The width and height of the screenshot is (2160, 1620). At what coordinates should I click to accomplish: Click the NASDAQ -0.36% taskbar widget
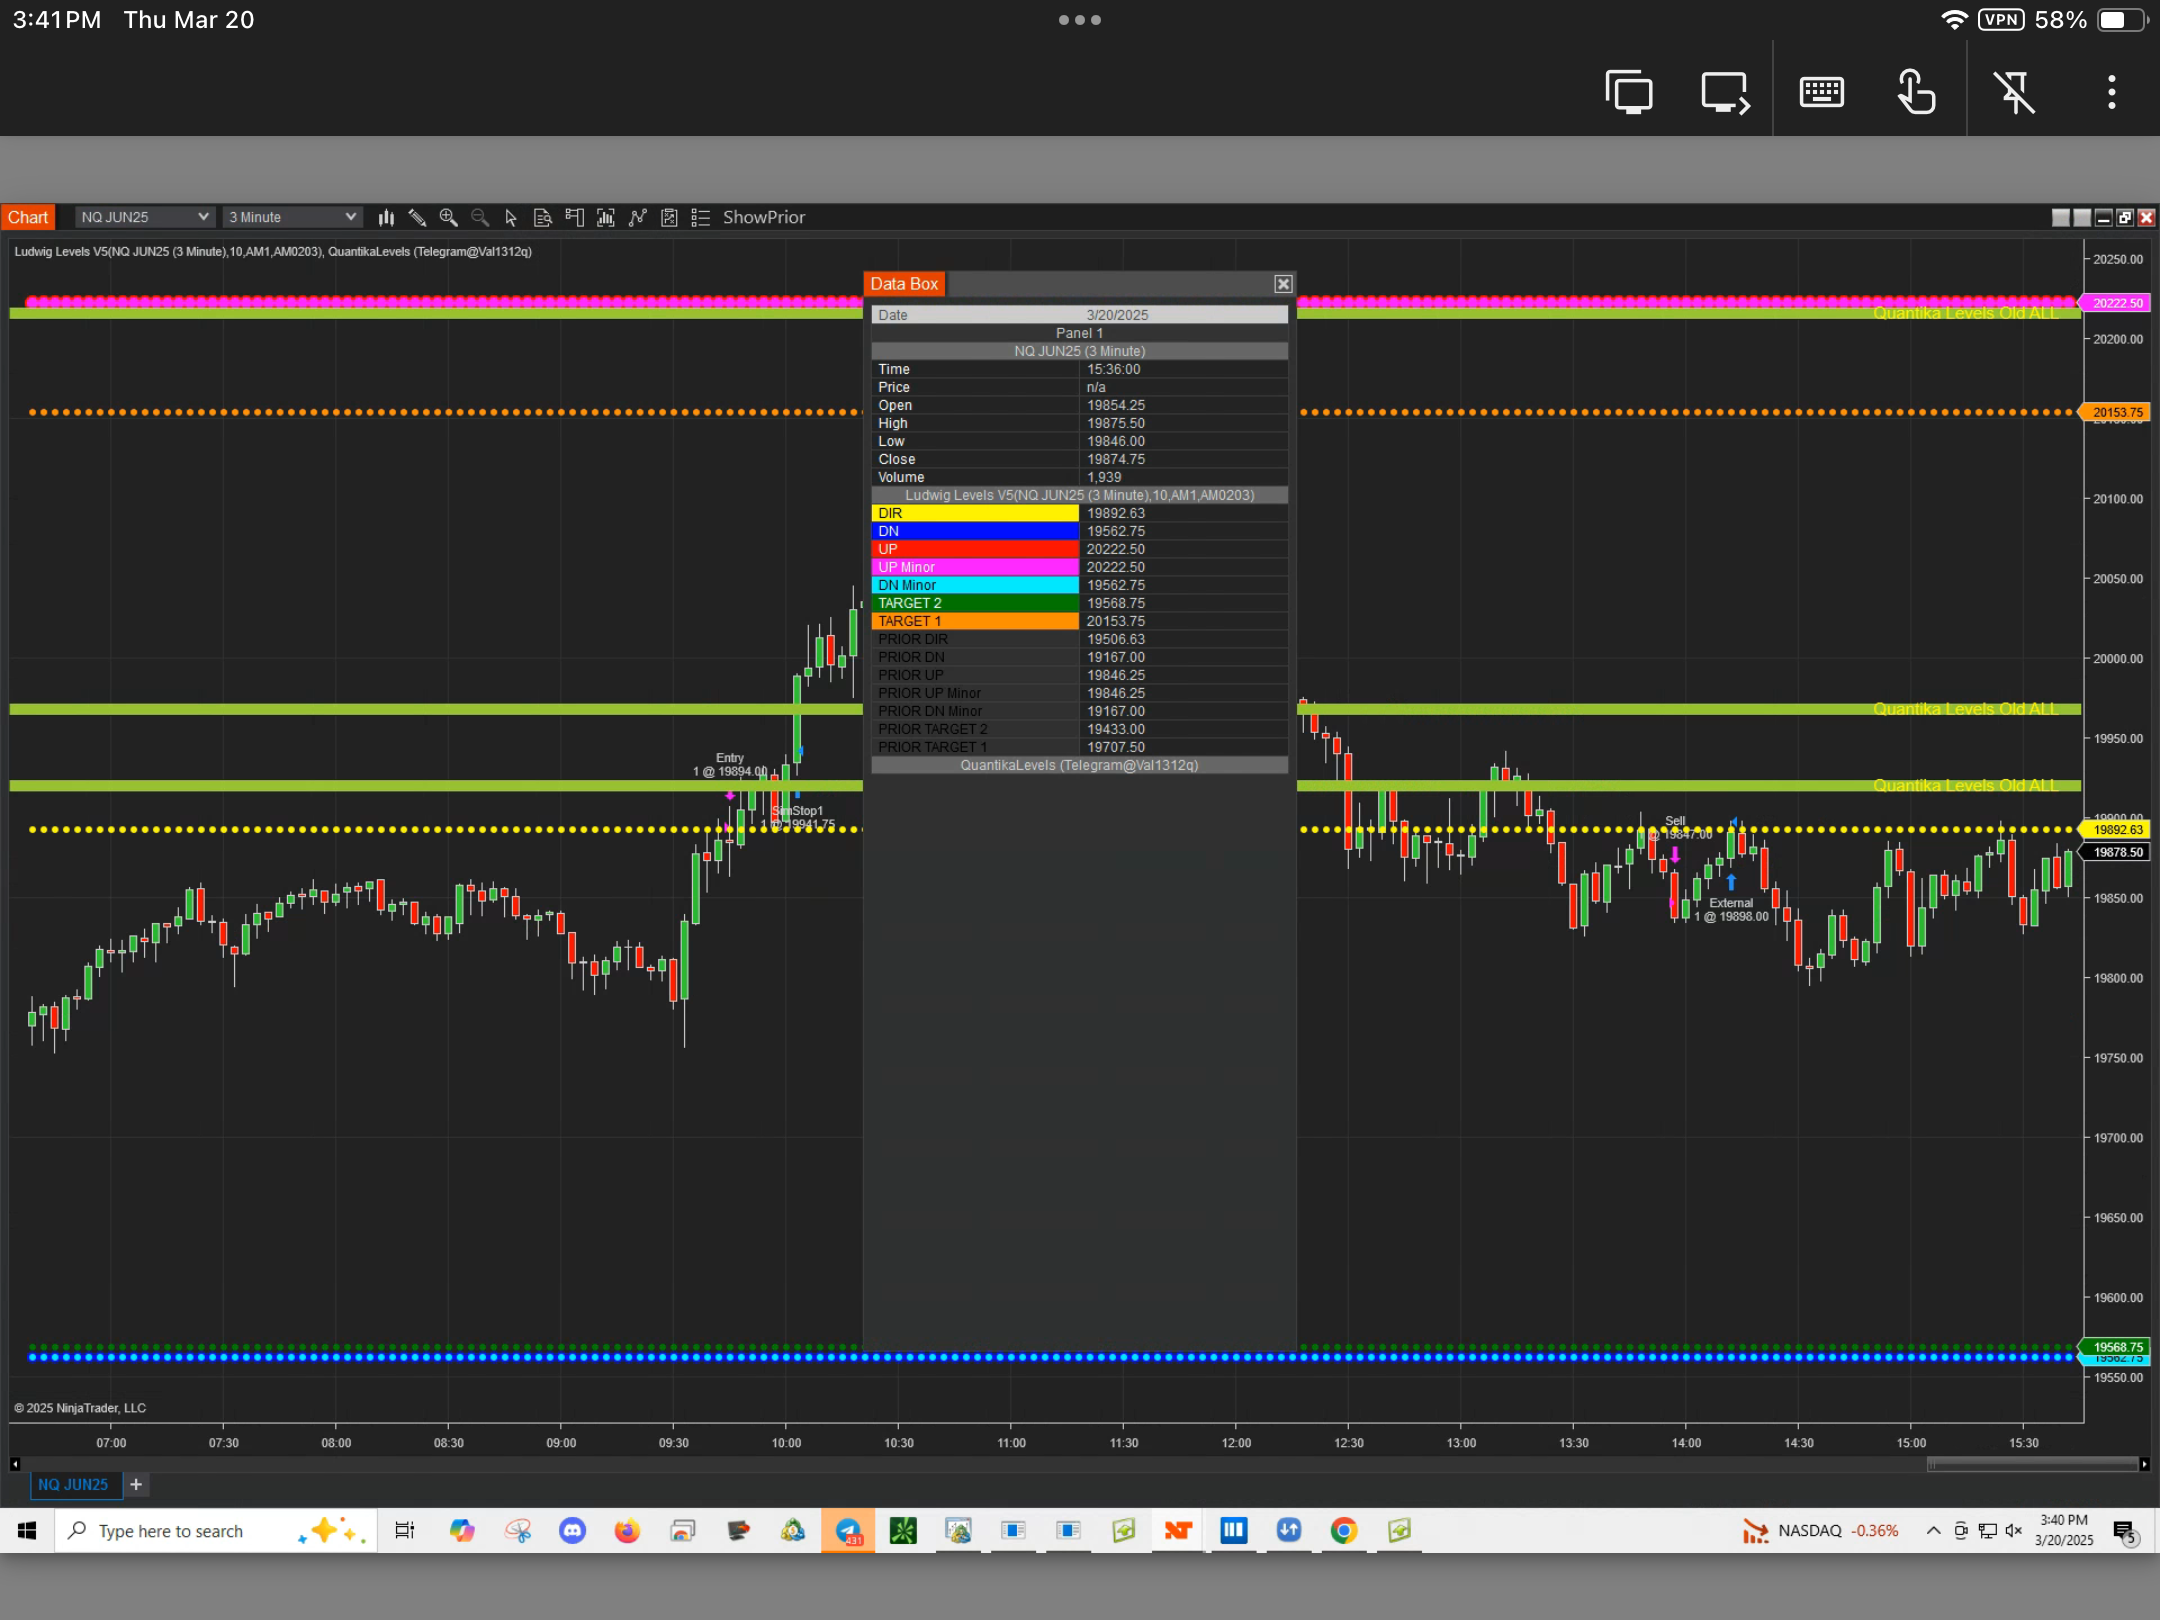tap(1820, 1530)
